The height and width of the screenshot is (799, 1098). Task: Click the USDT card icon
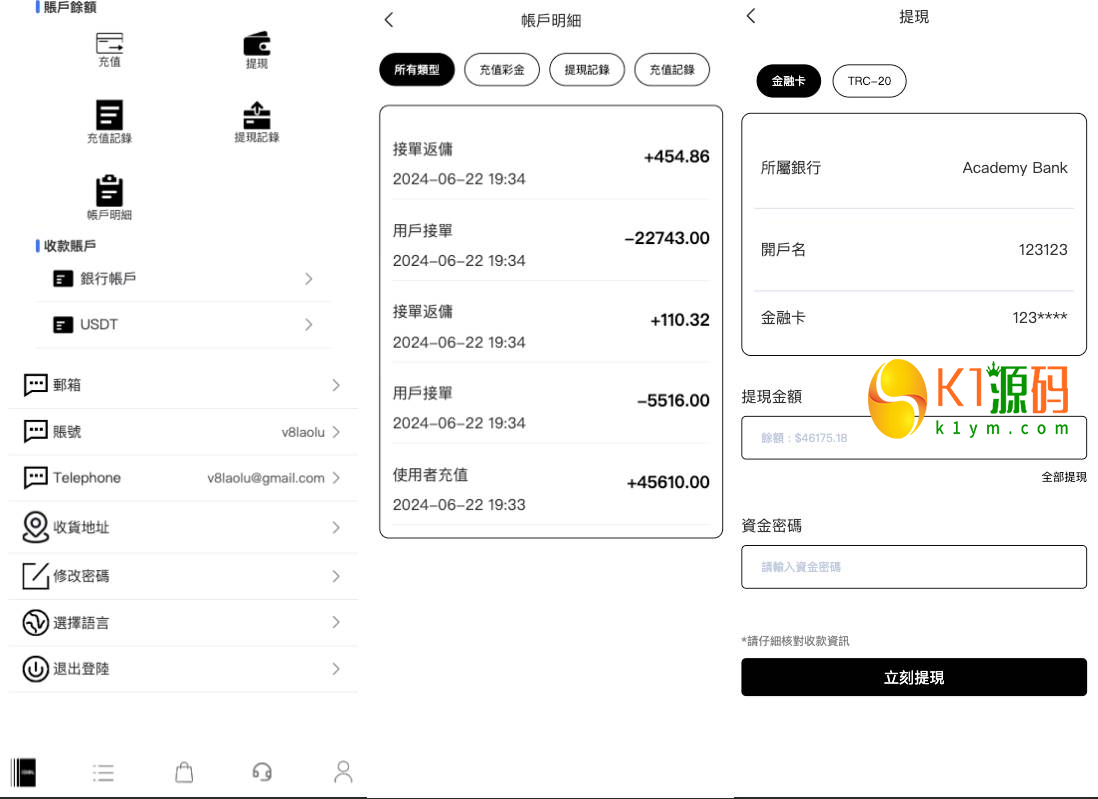click(63, 325)
